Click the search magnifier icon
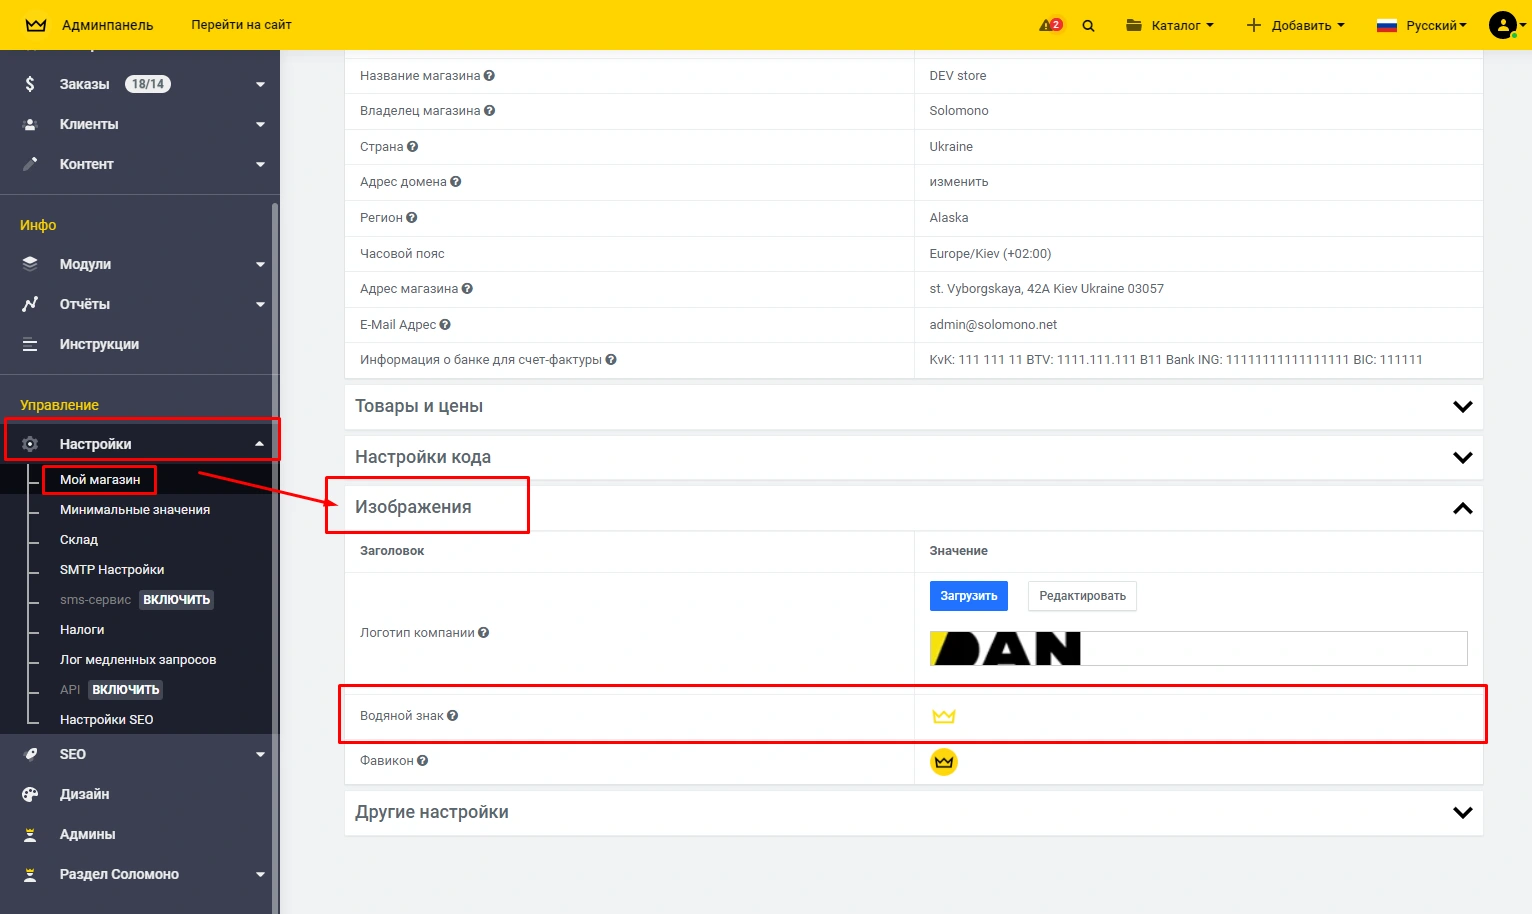This screenshot has height=914, width=1532. (1088, 26)
